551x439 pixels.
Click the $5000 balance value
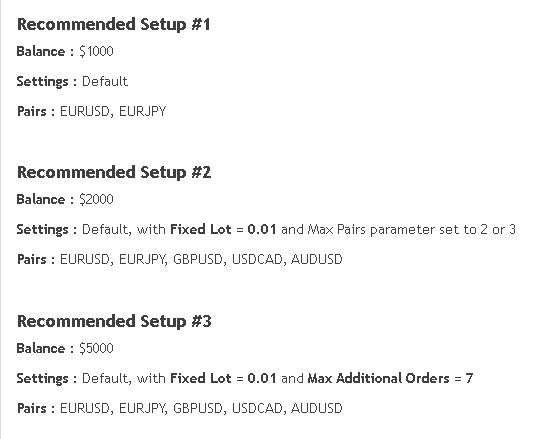point(96,348)
